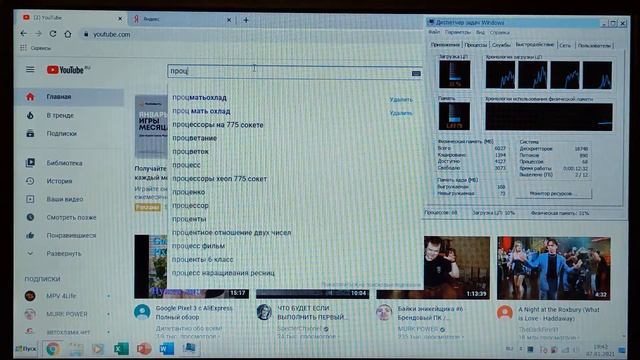Switch to Приложения tab in Task Manager
This screenshot has width=640, height=360.
click(x=445, y=45)
